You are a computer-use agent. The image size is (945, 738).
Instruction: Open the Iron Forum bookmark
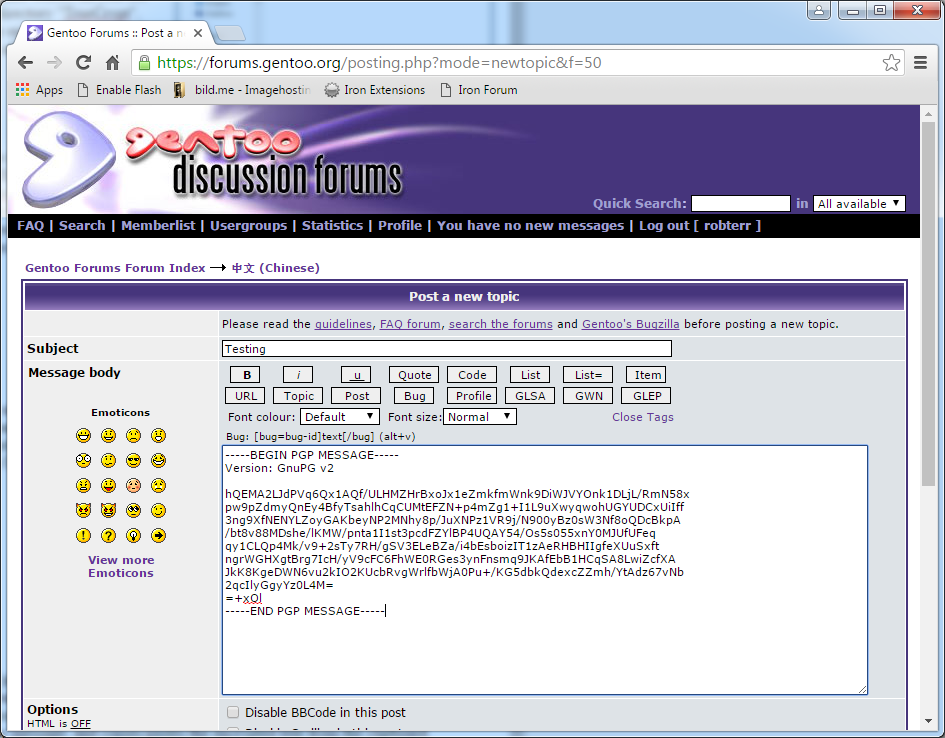tap(479, 90)
